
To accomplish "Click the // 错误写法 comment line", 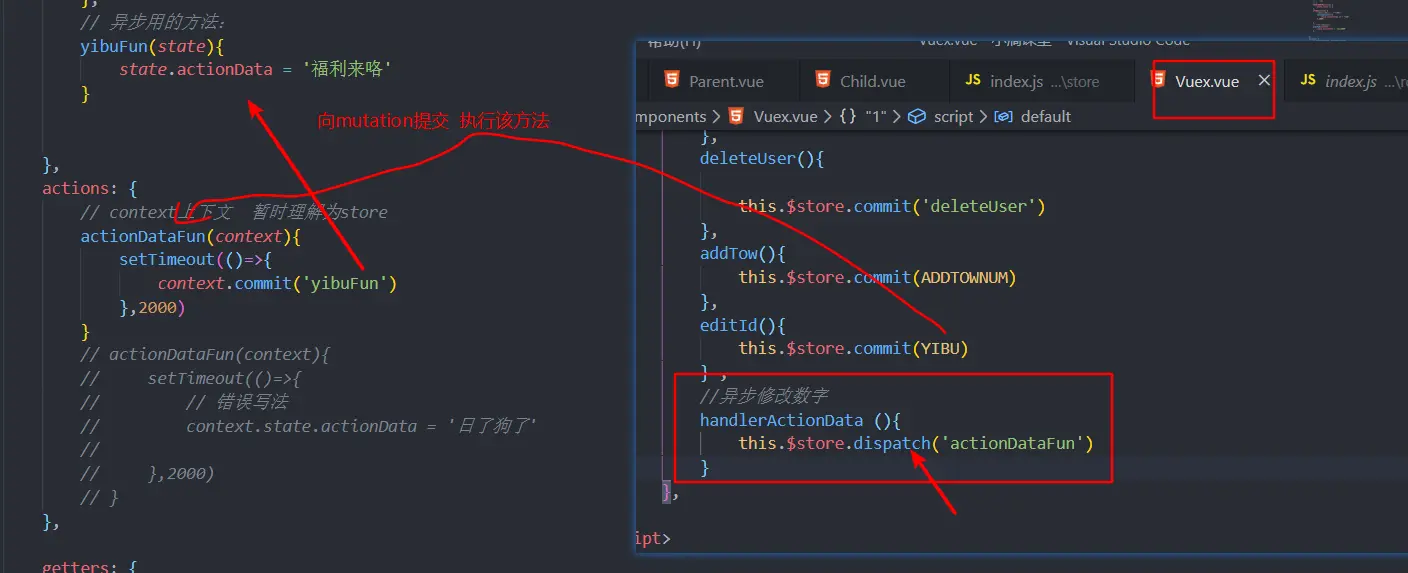I will pyautogui.click(x=184, y=402).
